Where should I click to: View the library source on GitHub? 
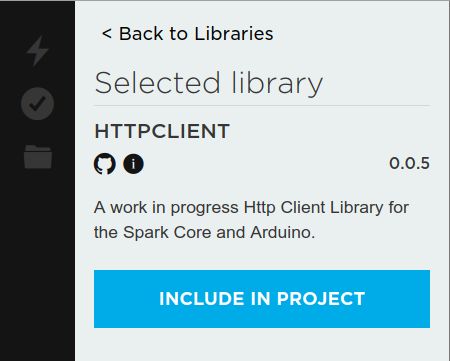pos(105,164)
